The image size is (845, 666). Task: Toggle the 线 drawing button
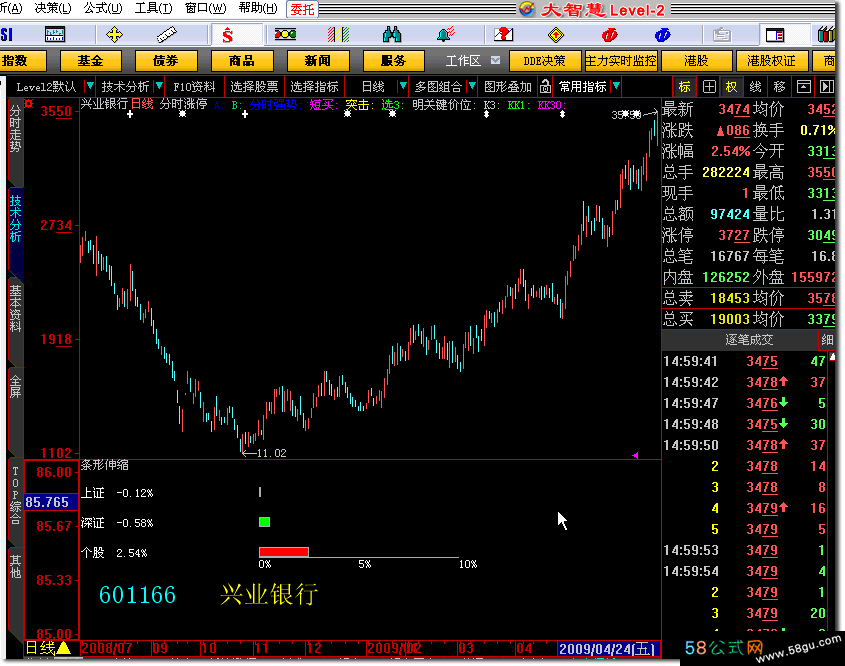click(x=756, y=87)
